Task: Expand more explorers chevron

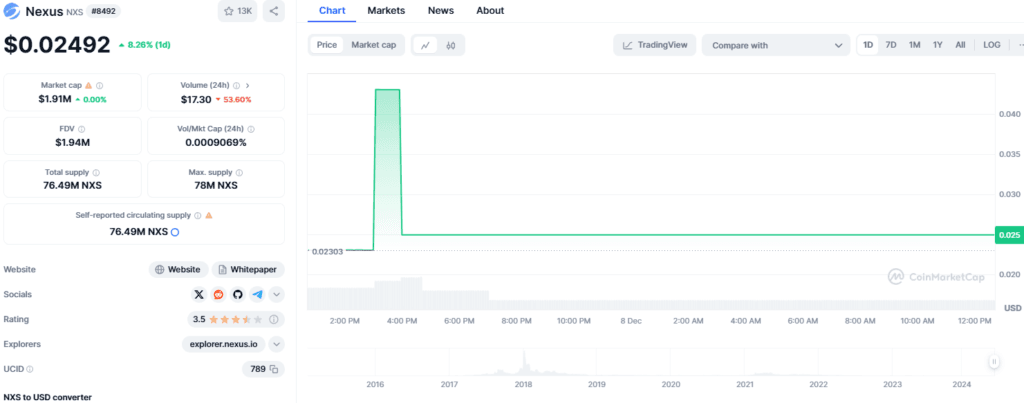Action: click(x=277, y=344)
